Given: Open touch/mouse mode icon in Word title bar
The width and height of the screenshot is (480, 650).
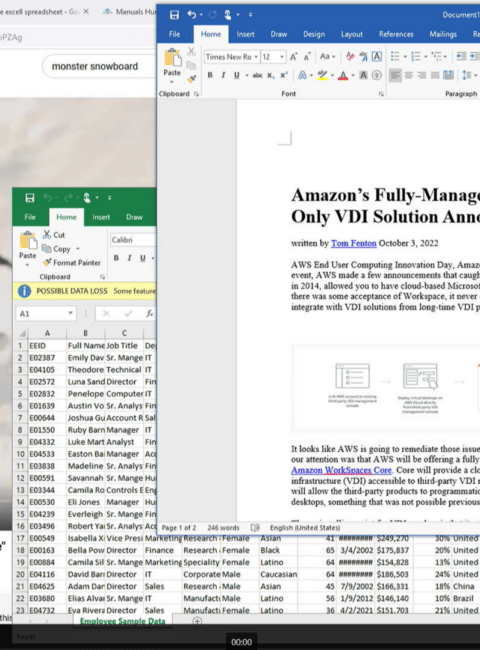Looking at the screenshot, I should pyautogui.click(x=228, y=15).
